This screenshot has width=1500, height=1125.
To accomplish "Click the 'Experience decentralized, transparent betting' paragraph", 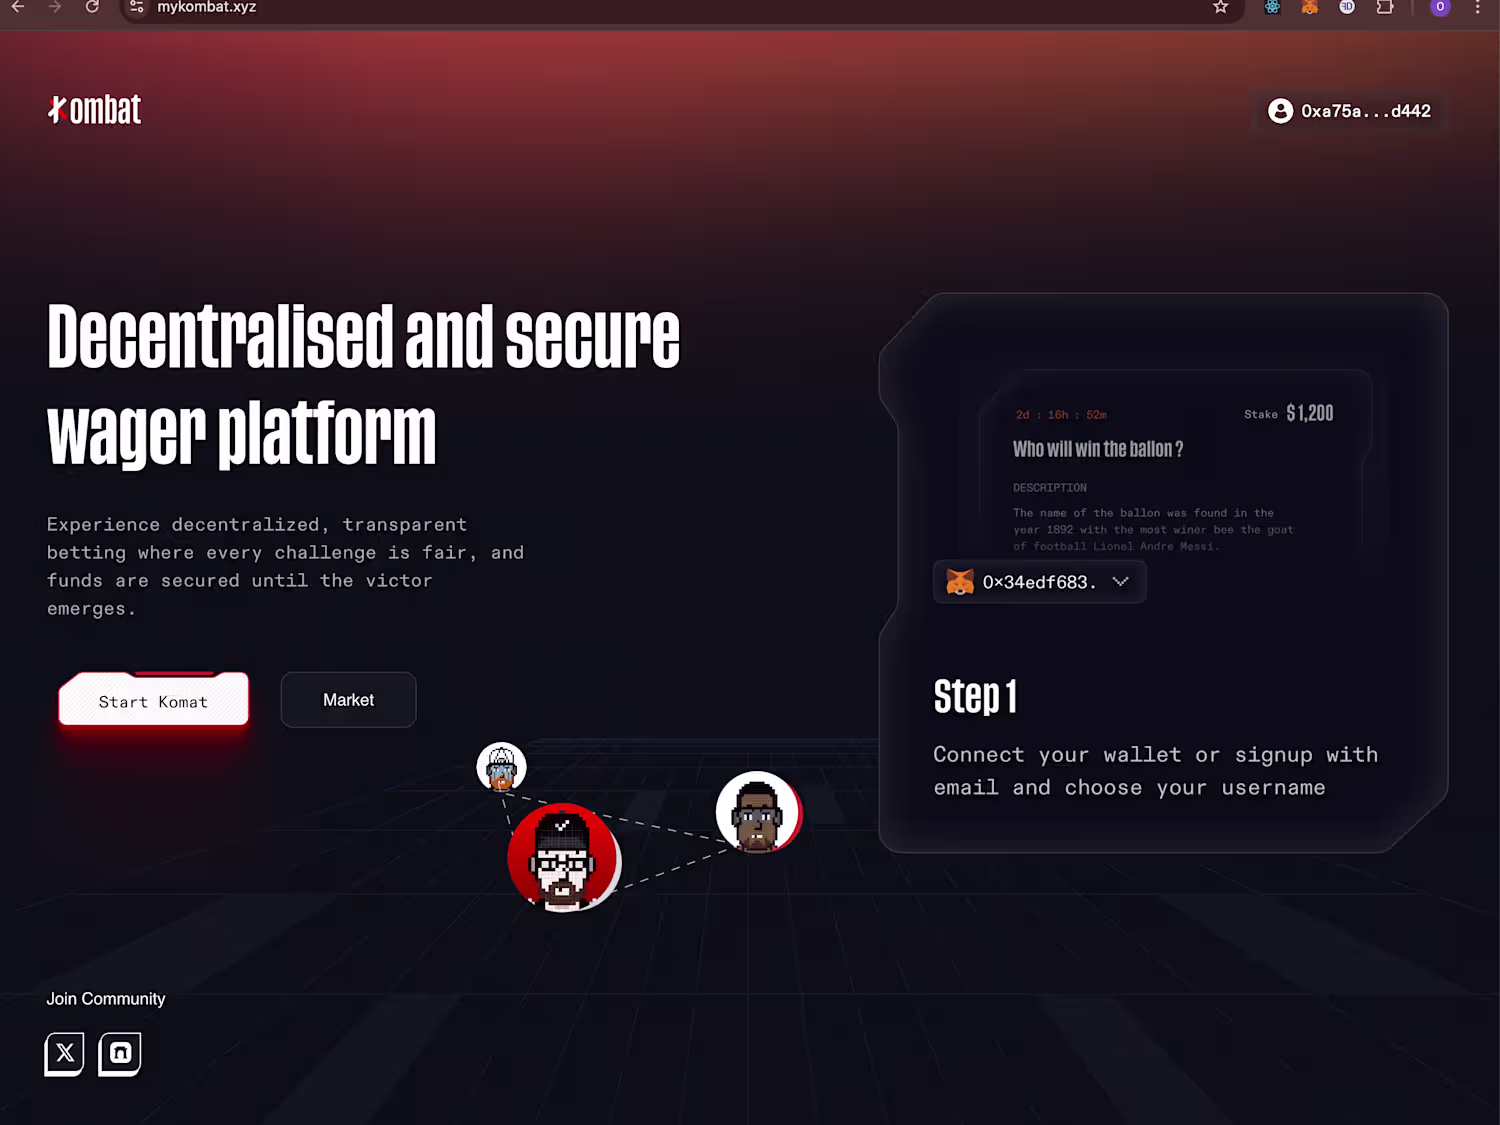I will tap(285, 566).
